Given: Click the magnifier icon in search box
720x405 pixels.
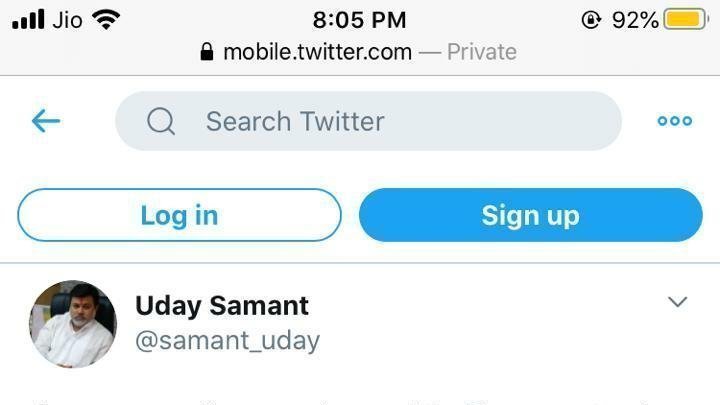Looking at the screenshot, I should (x=161, y=121).
